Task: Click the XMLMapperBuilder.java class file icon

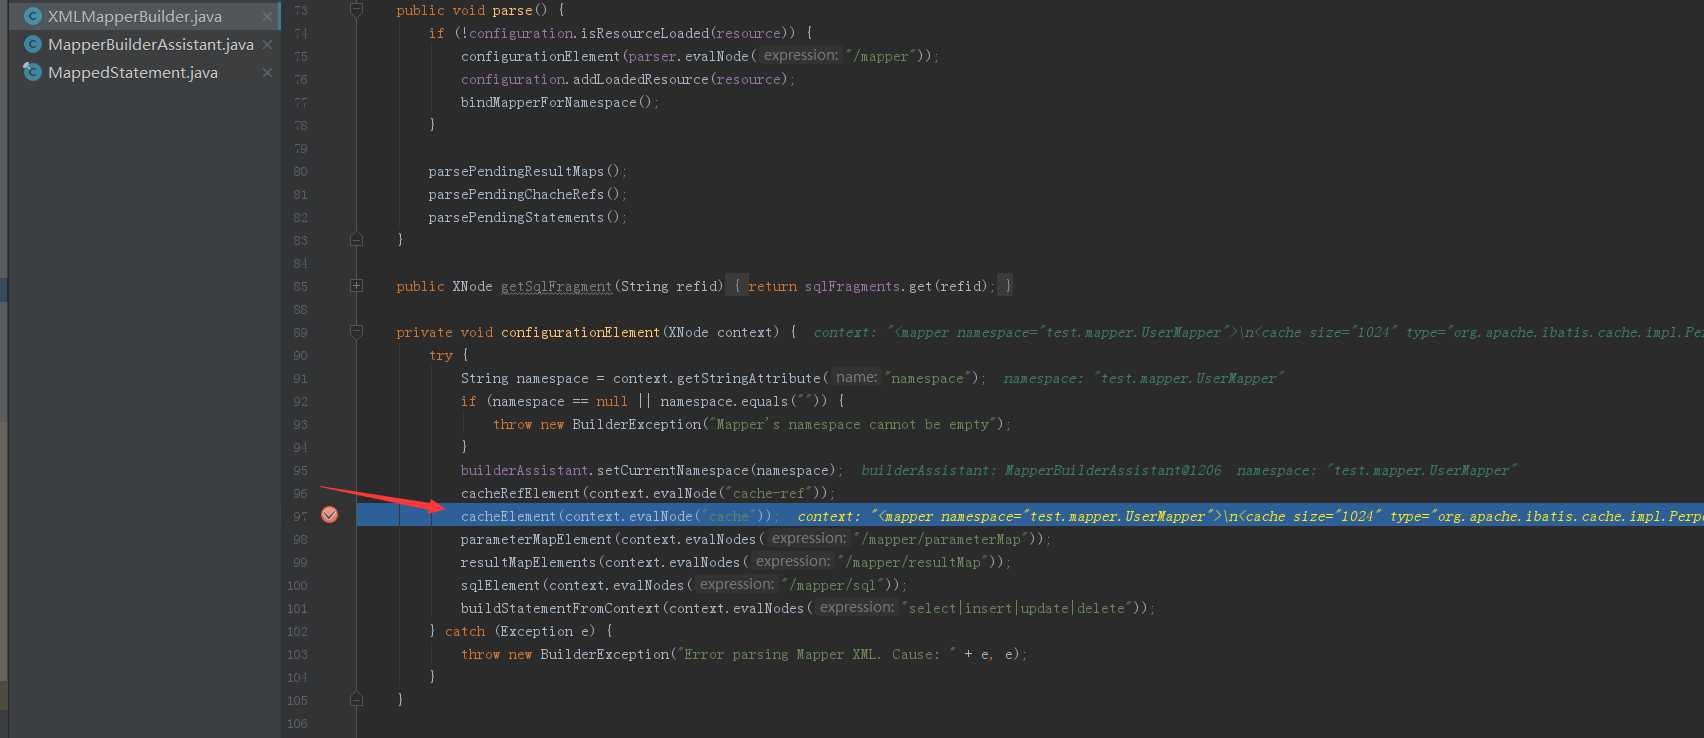Action: pyautogui.click(x=32, y=16)
